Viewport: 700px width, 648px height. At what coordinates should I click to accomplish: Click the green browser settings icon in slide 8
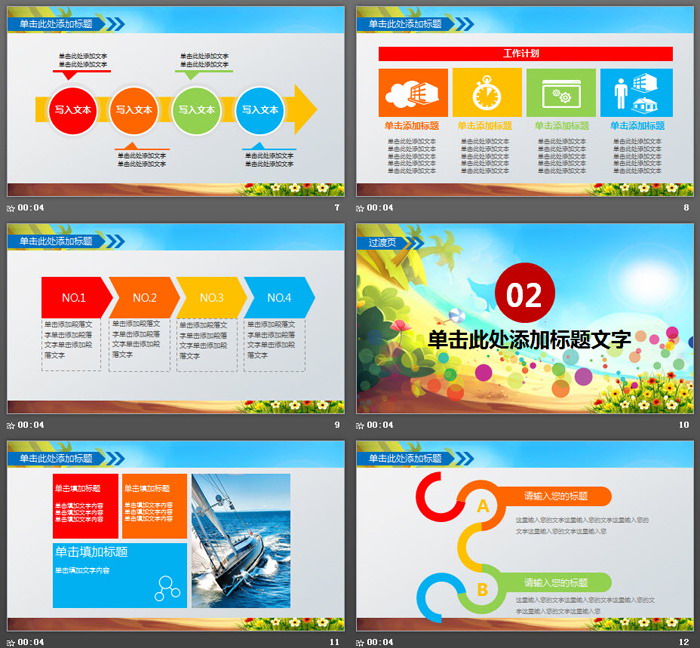pyautogui.click(x=560, y=93)
